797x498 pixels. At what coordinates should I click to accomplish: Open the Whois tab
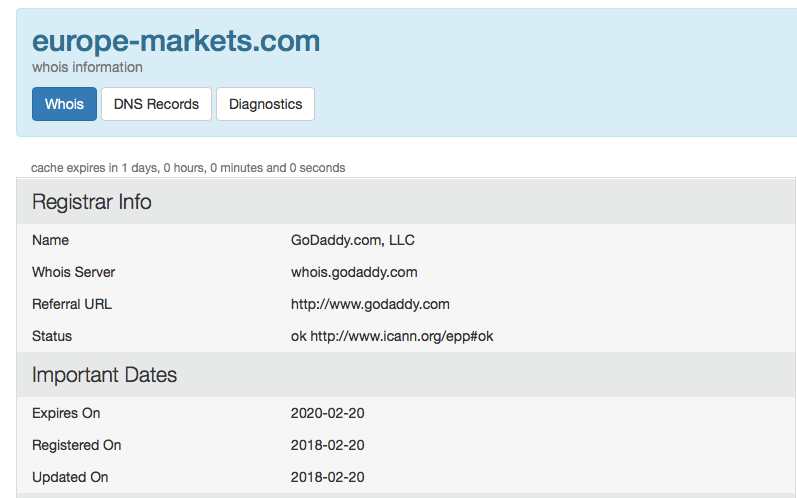pos(64,104)
